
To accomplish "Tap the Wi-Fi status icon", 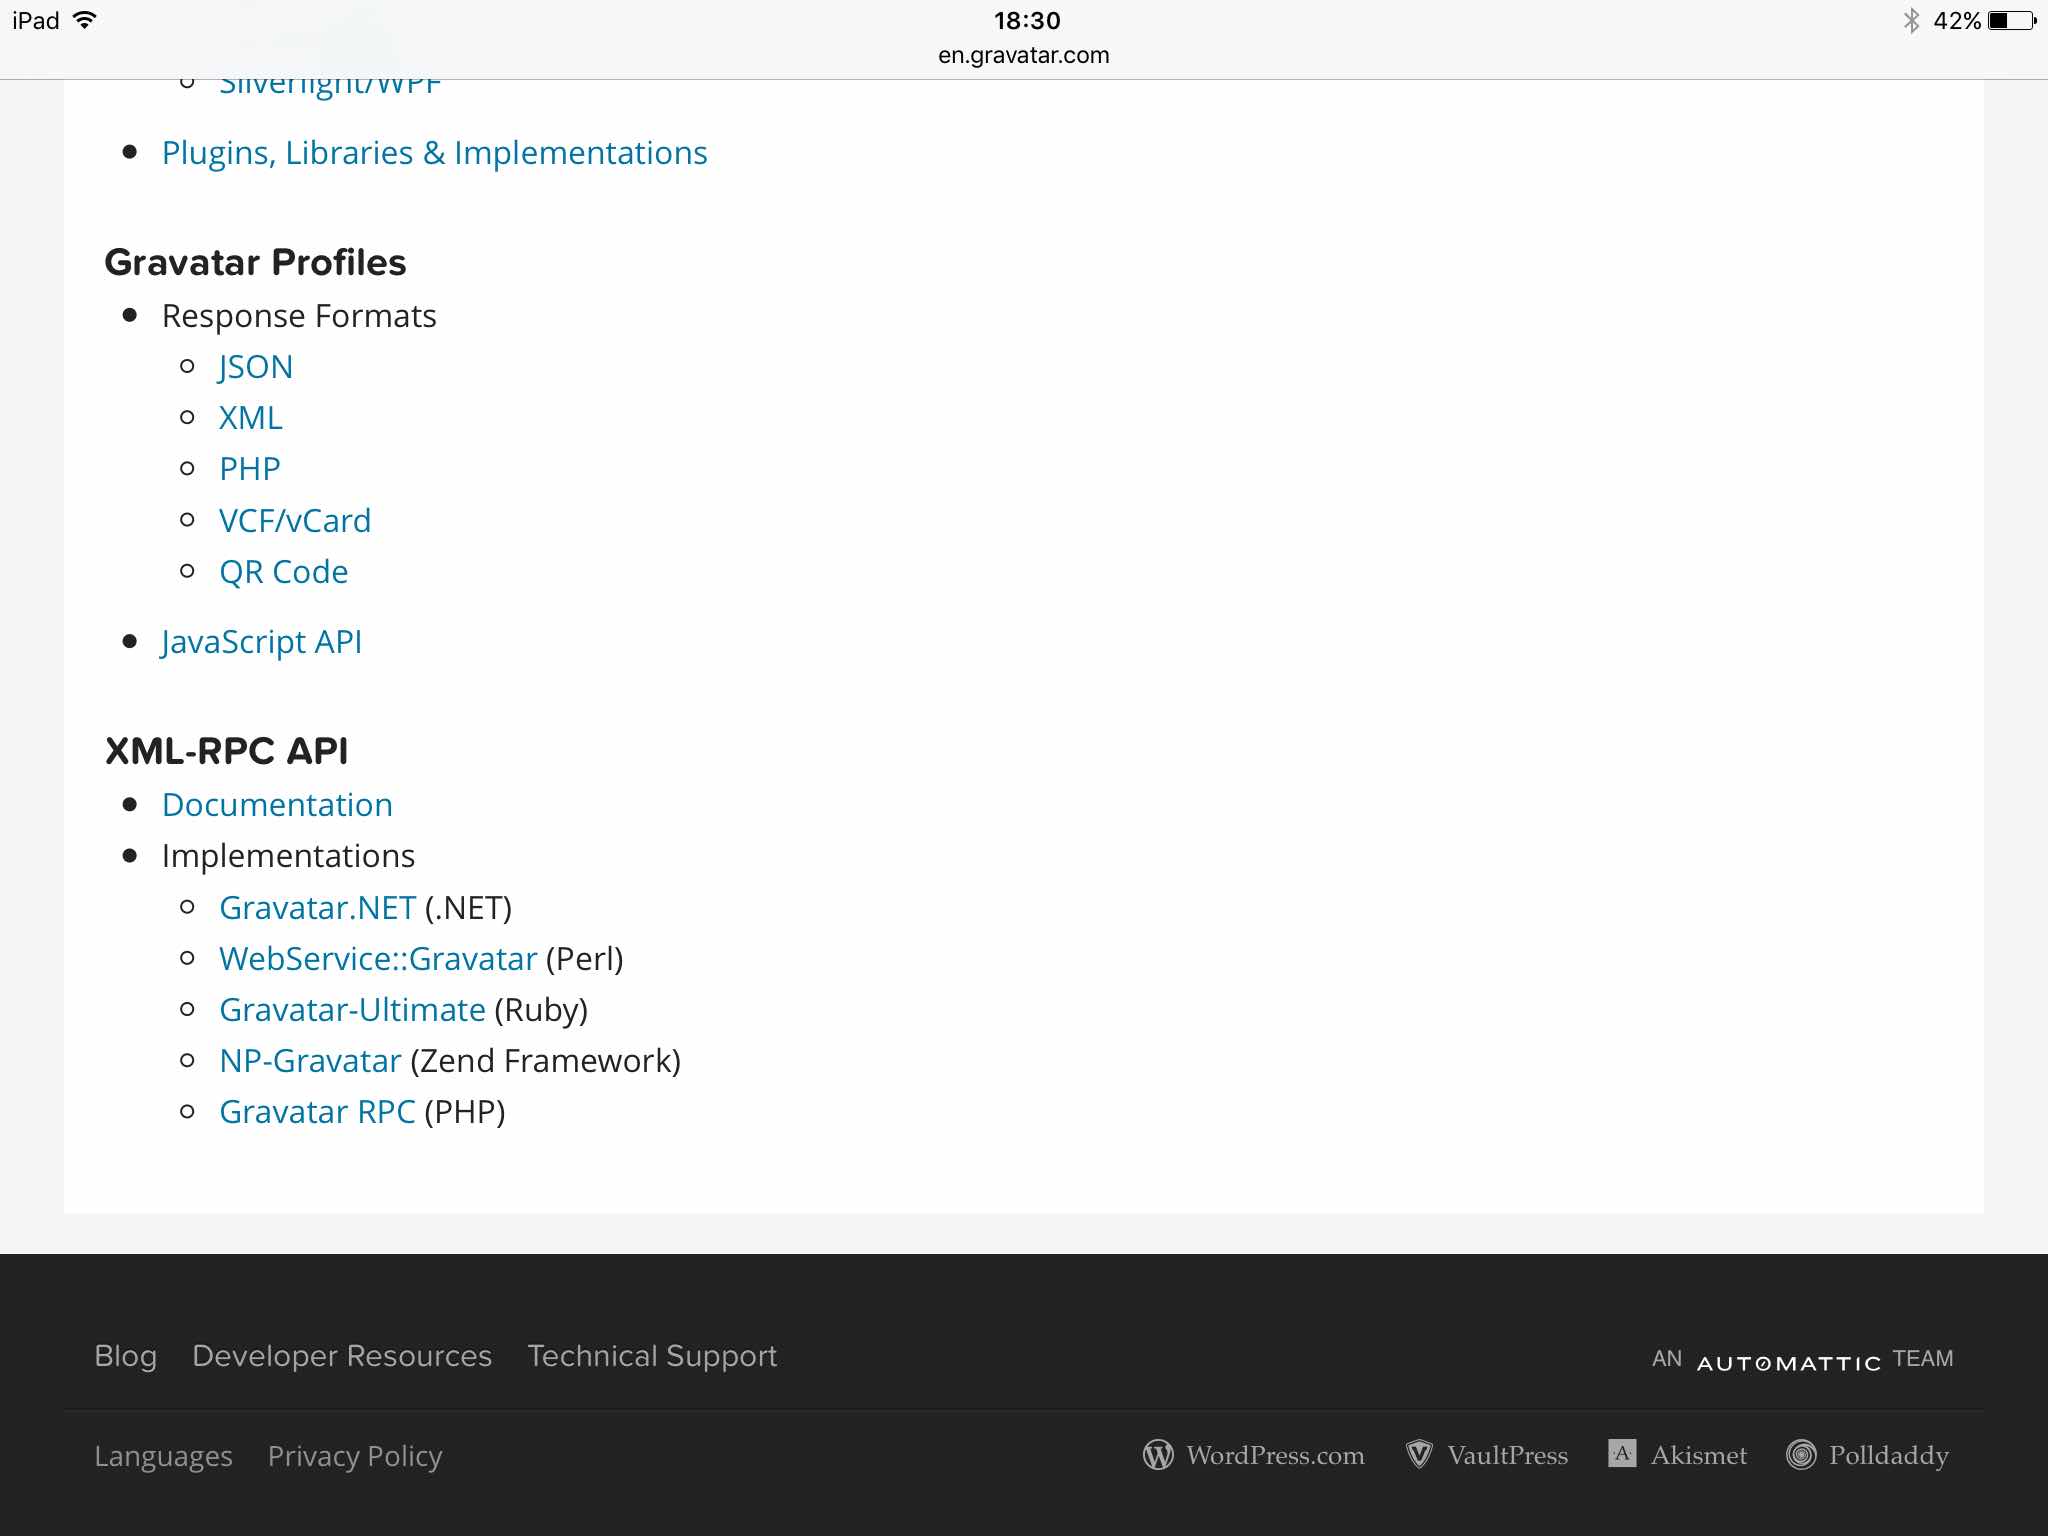I will pos(85,20).
